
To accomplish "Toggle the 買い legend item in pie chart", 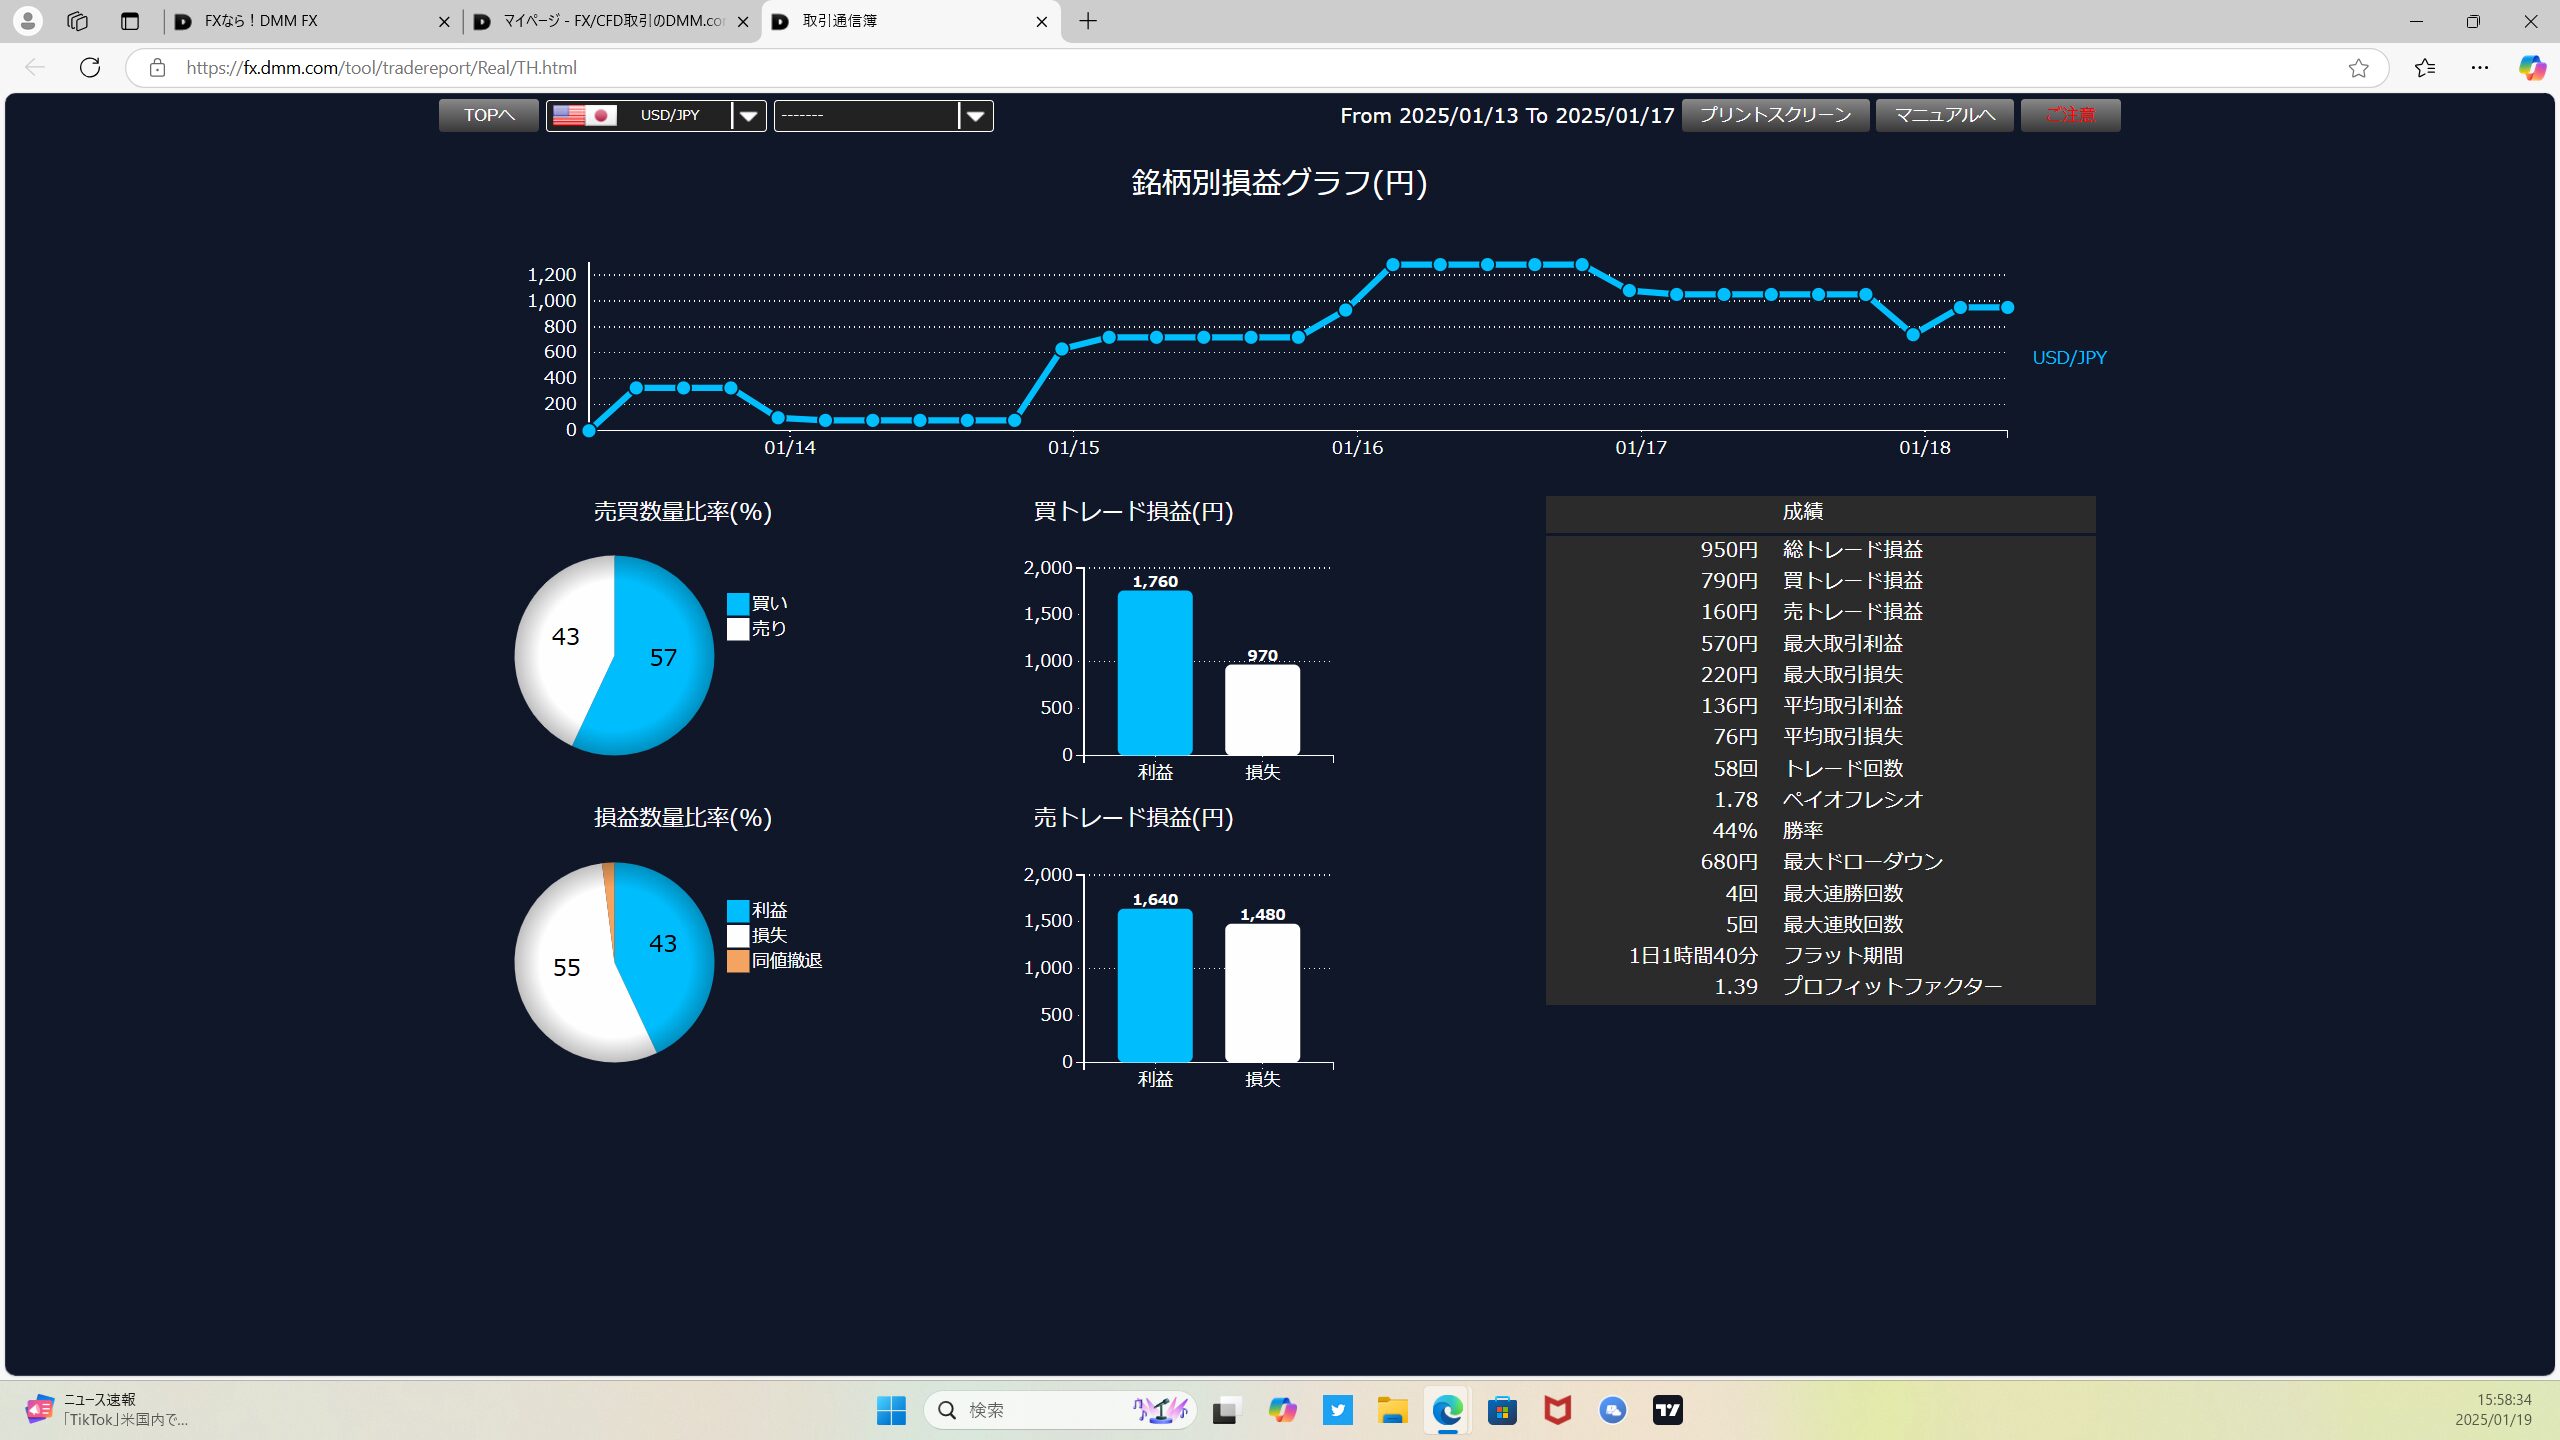I will coord(768,603).
